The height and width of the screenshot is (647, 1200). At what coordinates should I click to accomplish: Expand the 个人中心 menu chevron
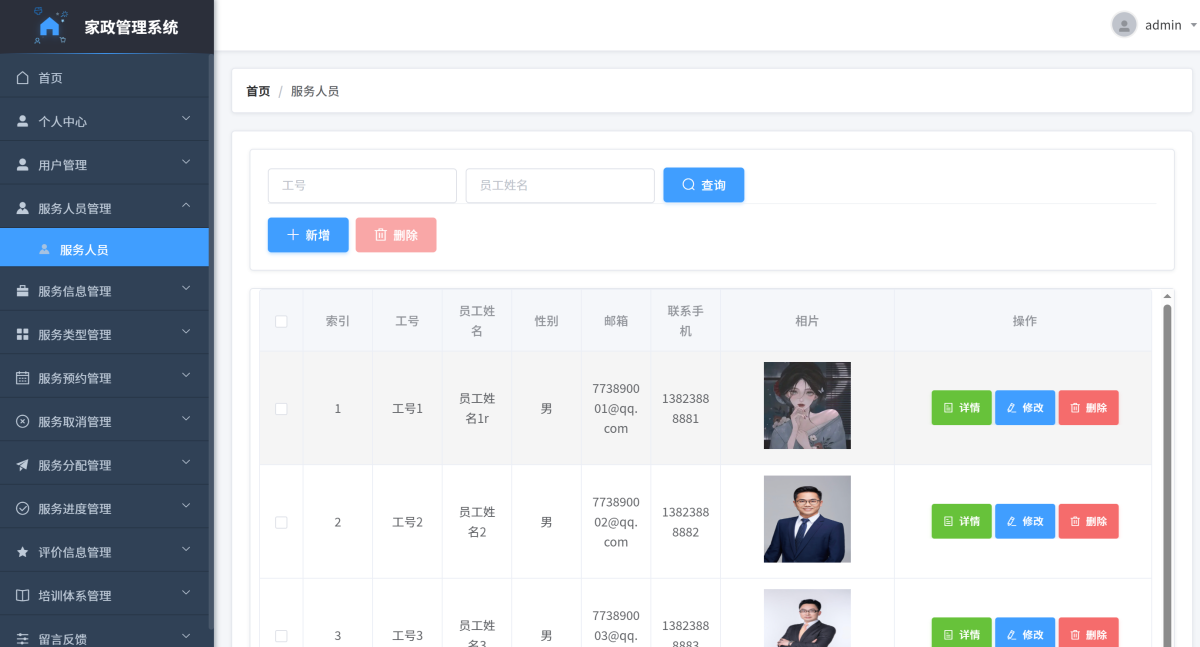(x=186, y=119)
